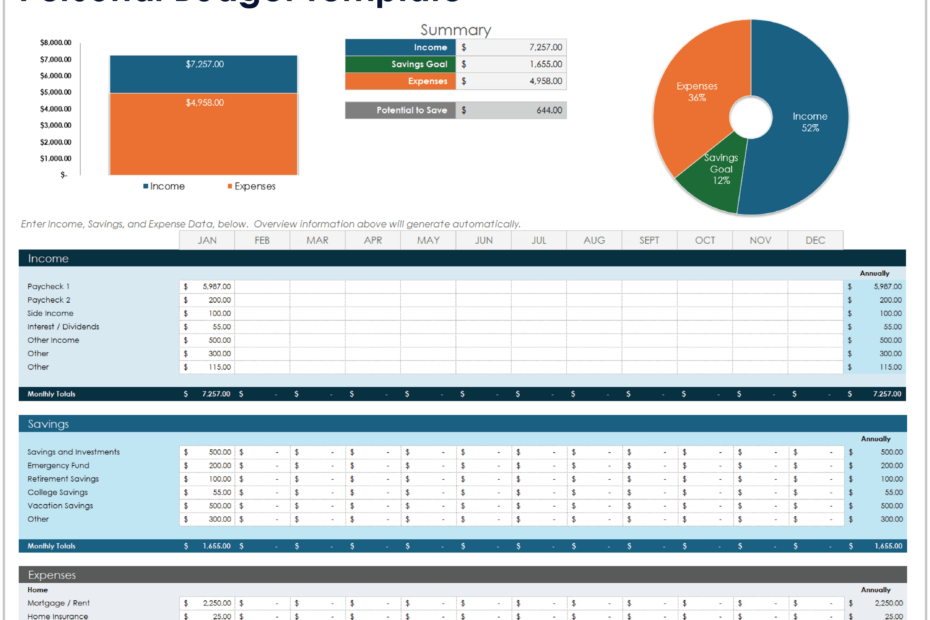Click the FEB column header
The image size is (930, 620).
pos(262,240)
